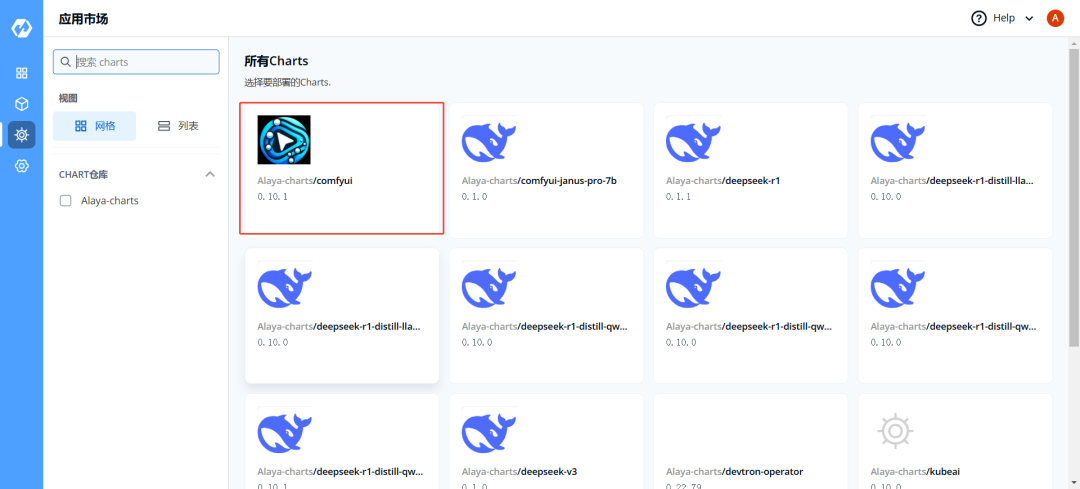Open the four-squares dashboard icon in sidebar
This screenshot has width=1080, height=489.
coord(21,73)
